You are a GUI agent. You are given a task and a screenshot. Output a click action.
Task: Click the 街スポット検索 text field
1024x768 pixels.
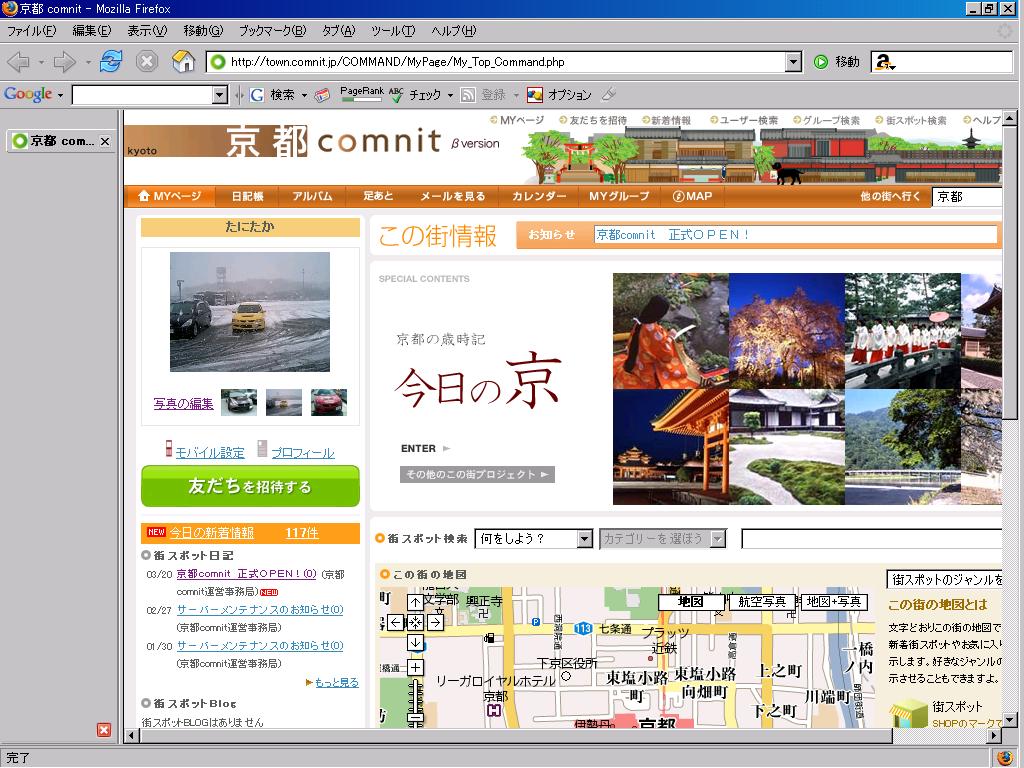[x=871, y=539]
